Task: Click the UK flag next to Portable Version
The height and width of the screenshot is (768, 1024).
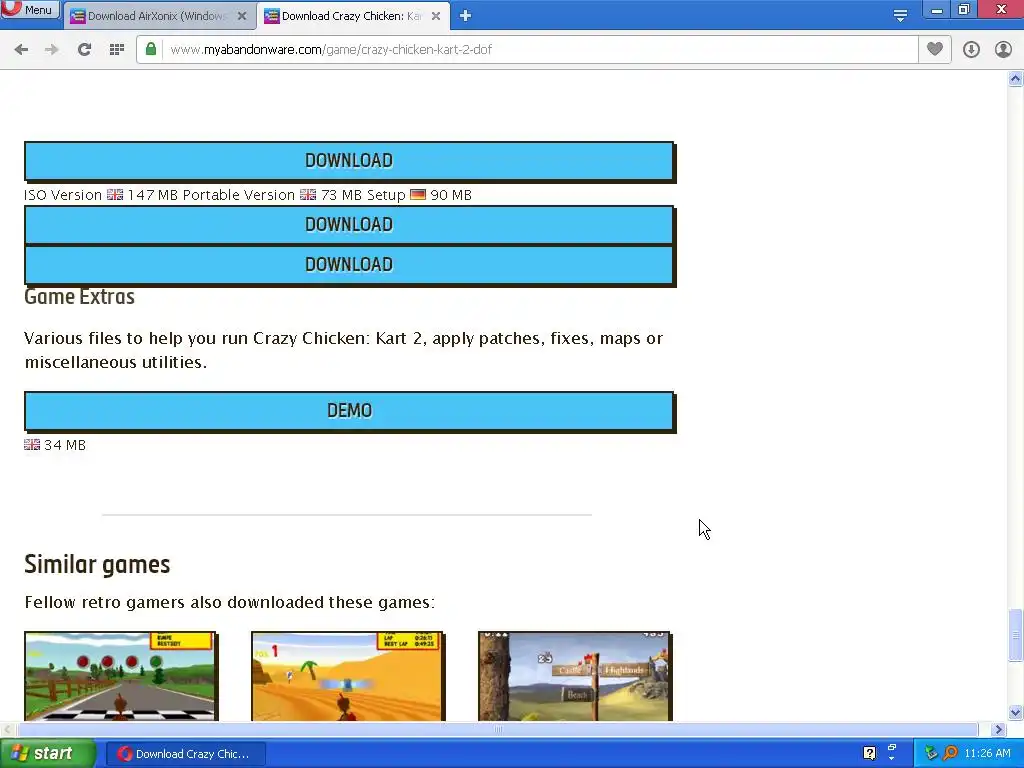Action: pos(308,195)
